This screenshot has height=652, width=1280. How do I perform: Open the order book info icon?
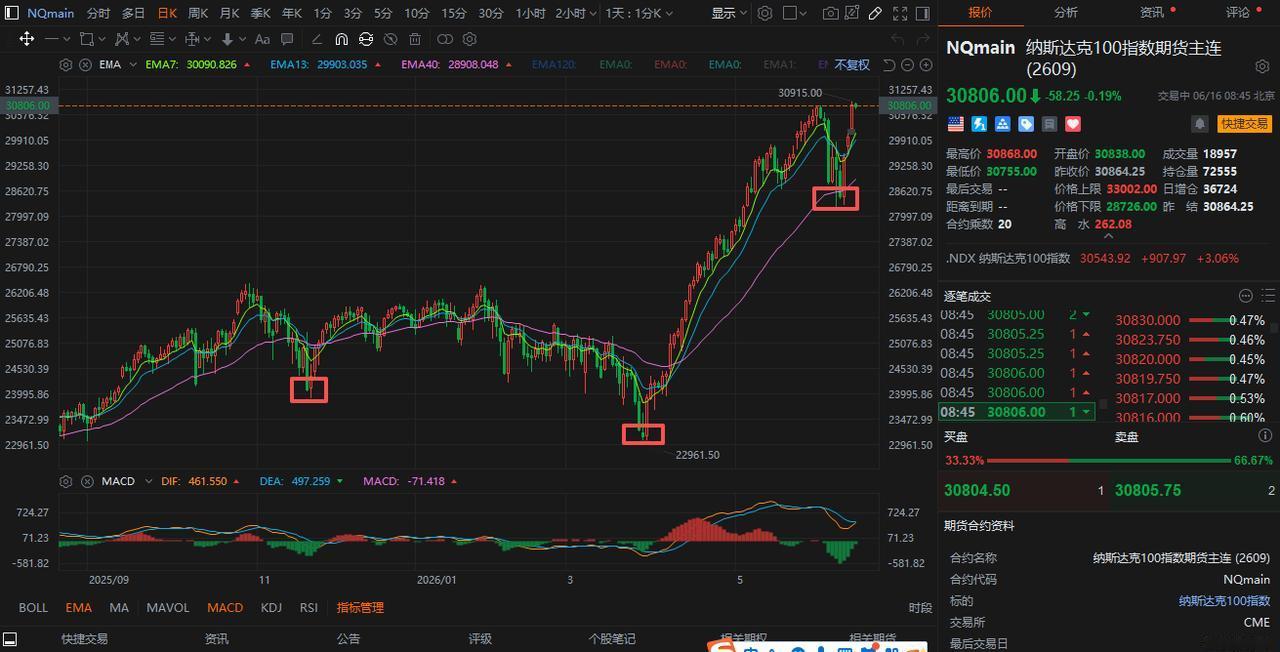pyautogui.click(x=1265, y=436)
